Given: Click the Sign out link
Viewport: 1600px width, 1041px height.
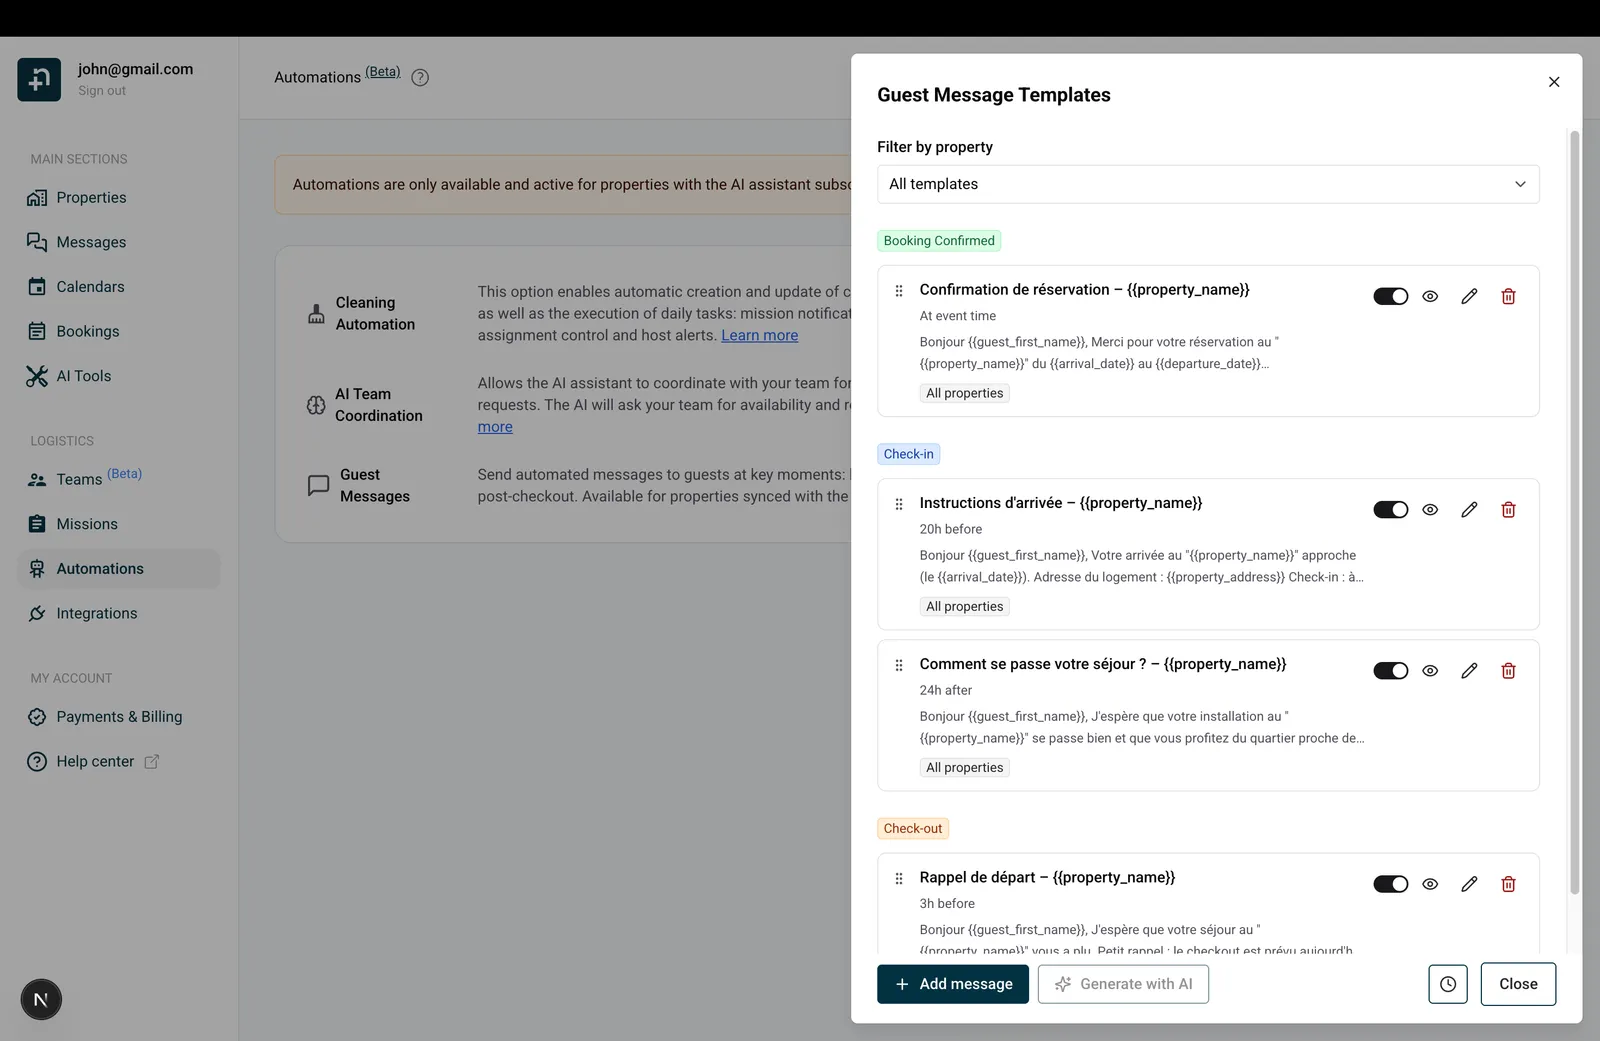Looking at the screenshot, I should click(x=102, y=91).
